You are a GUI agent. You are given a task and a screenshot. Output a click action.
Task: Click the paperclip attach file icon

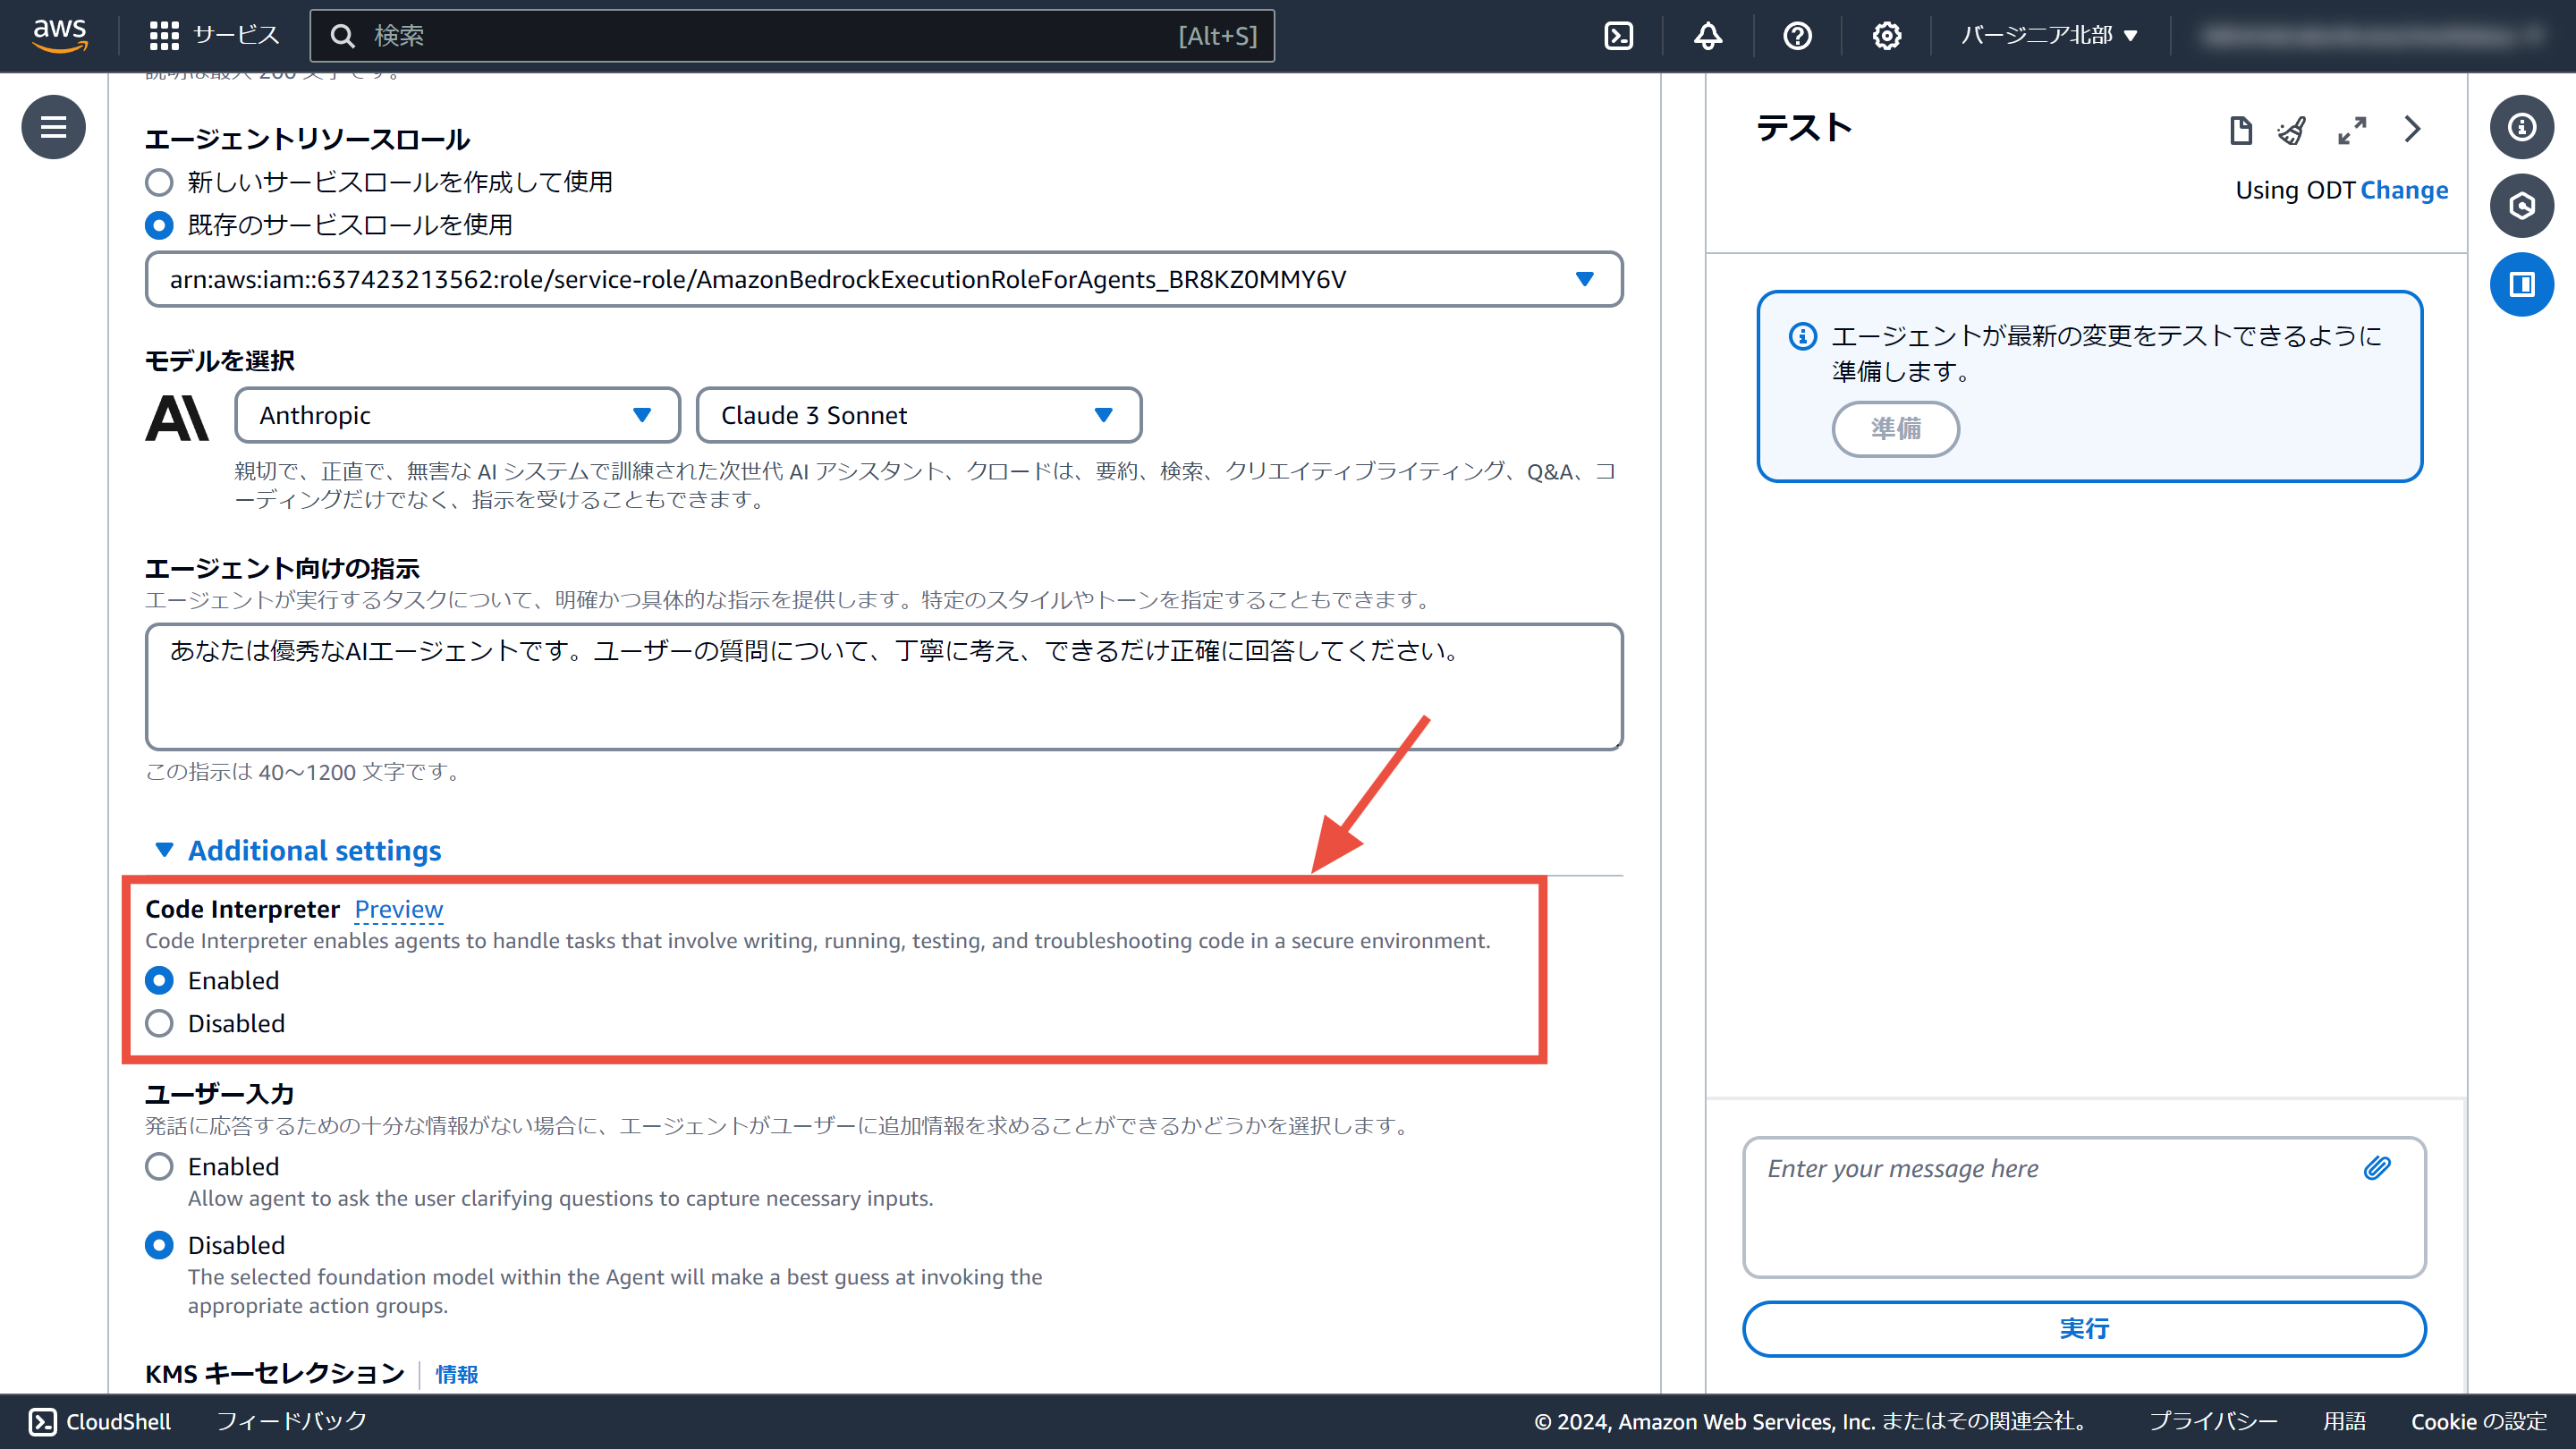coord(2377,1167)
